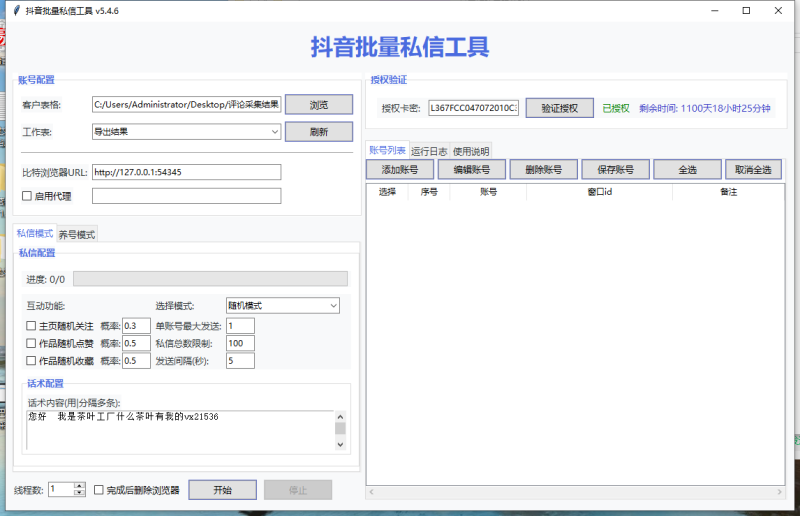Open the 账号列表 tab
This screenshot has width=800, height=516.
point(387,150)
